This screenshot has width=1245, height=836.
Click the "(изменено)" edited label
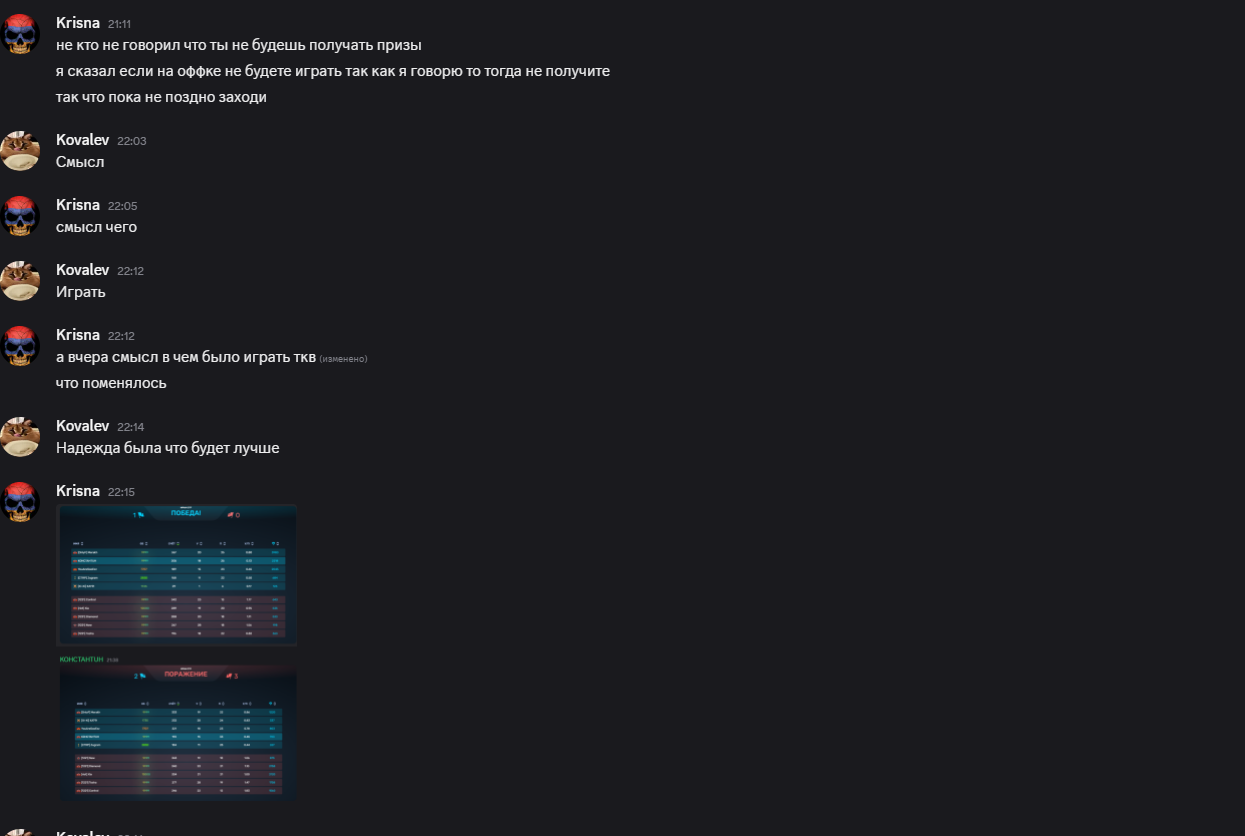click(x=344, y=359)
